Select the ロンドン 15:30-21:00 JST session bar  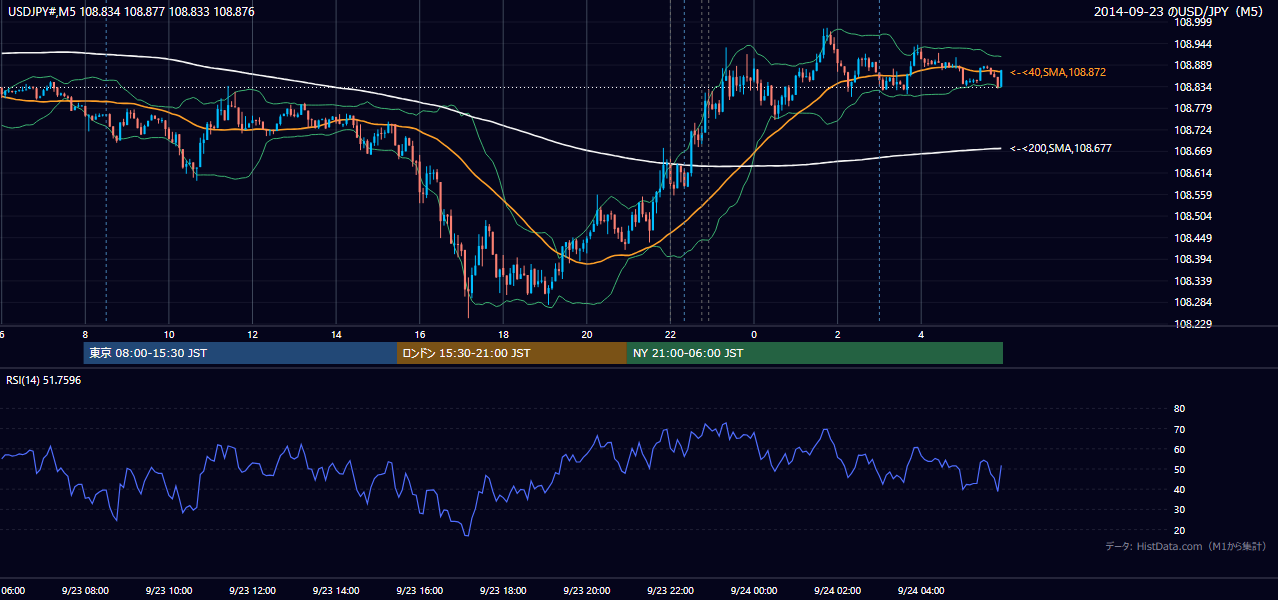tap(512, 353)
